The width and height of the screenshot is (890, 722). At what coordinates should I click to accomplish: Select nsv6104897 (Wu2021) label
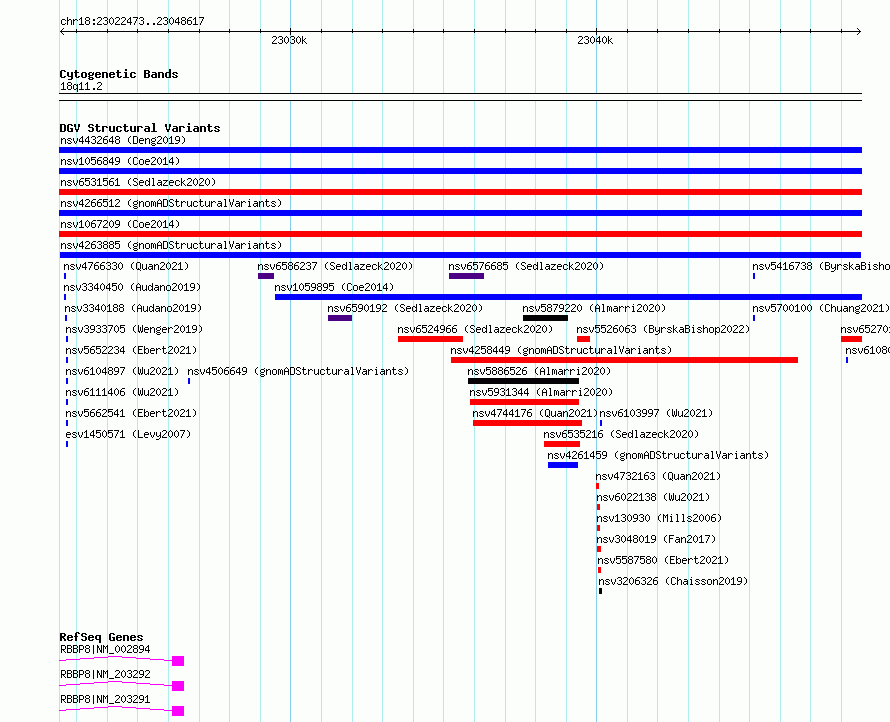pyautogui.click(x=122, y=371)
